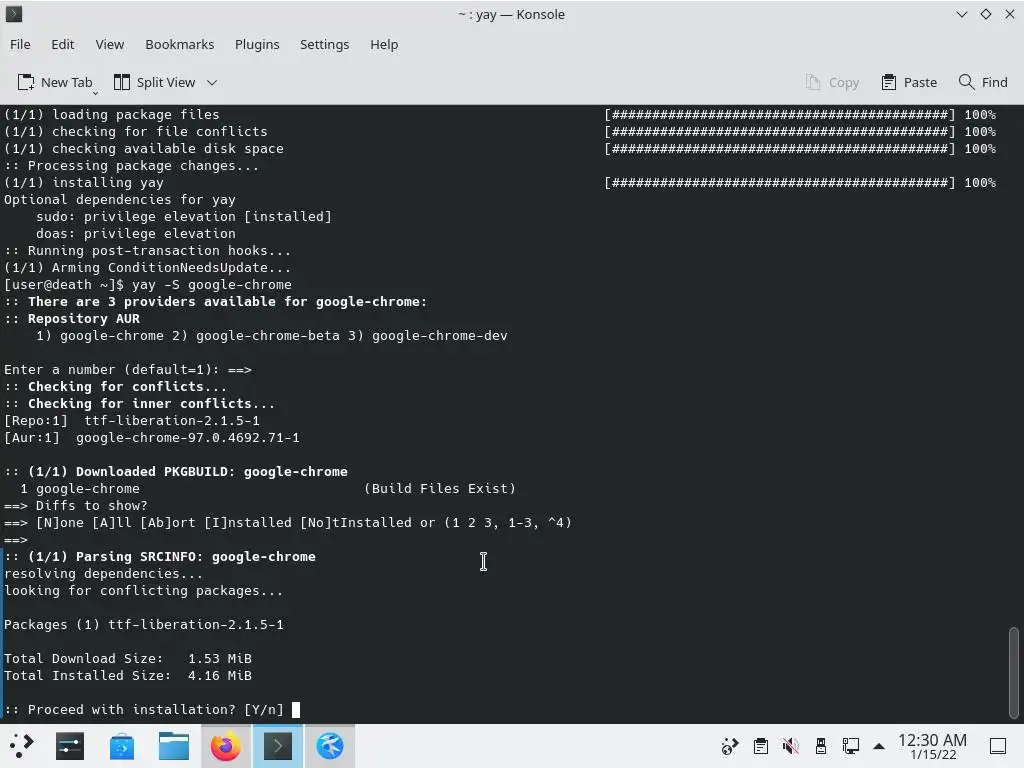Click 'Total Download Size: 1.53 MiB' line
Viewport: 1024px width, 768px height.
pyautogui.click(x=128, y=658)
